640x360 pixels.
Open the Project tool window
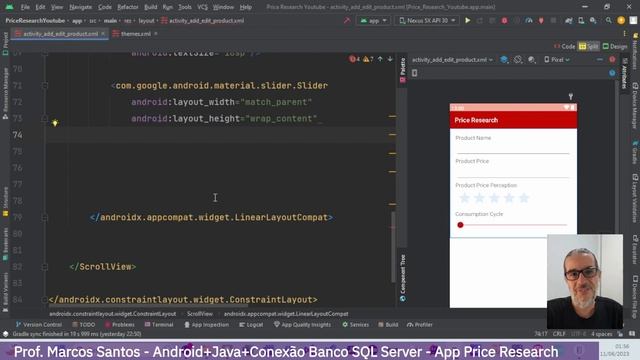[x=5, y=44]
